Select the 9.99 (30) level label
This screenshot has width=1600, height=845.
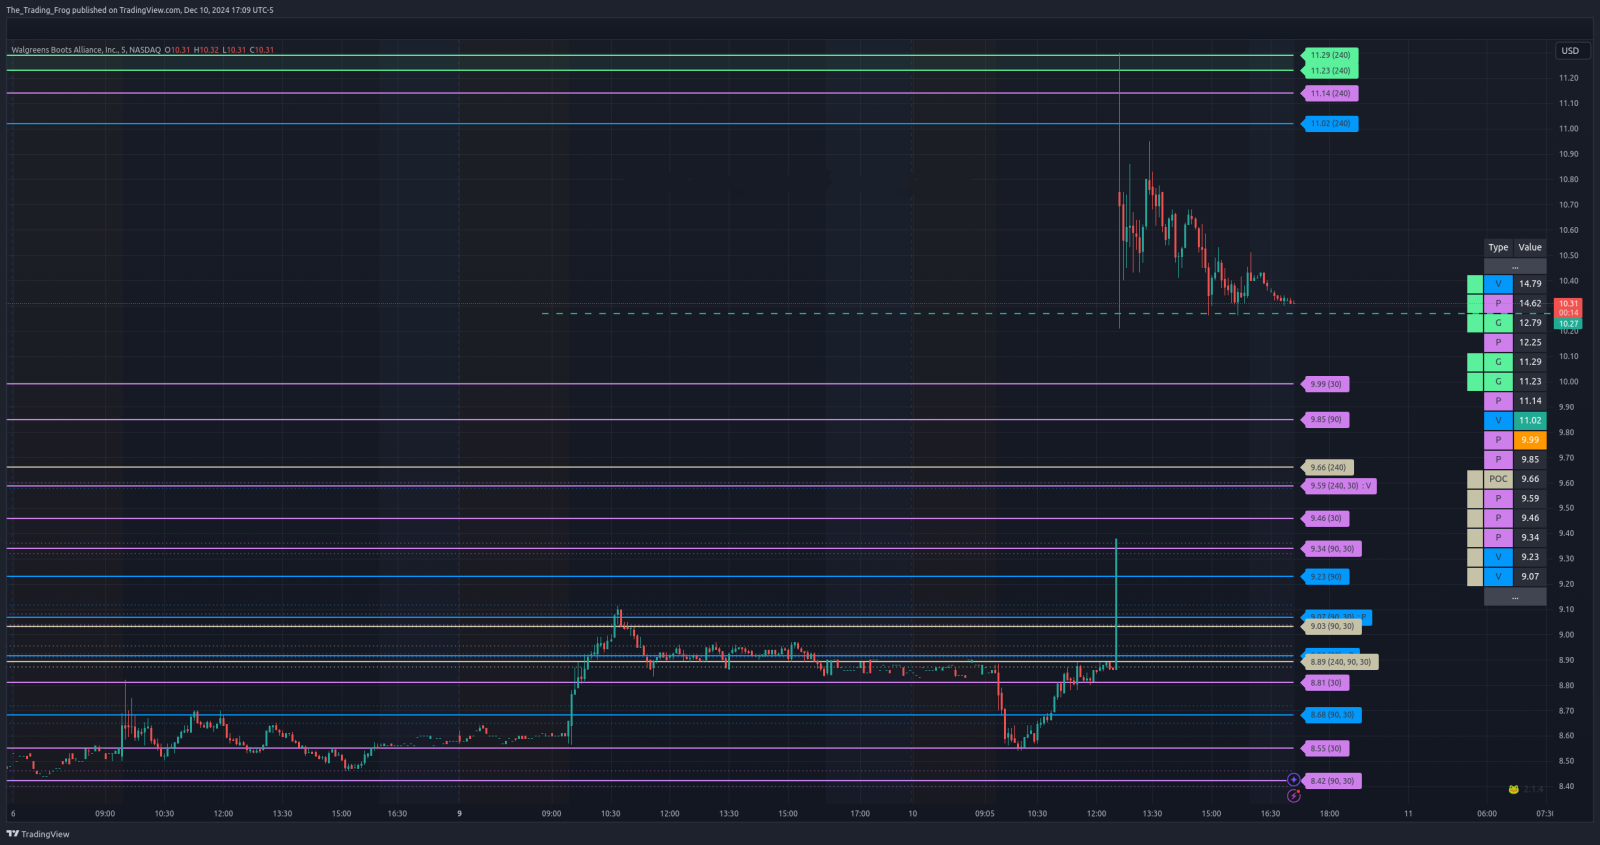coord(1325,384)
